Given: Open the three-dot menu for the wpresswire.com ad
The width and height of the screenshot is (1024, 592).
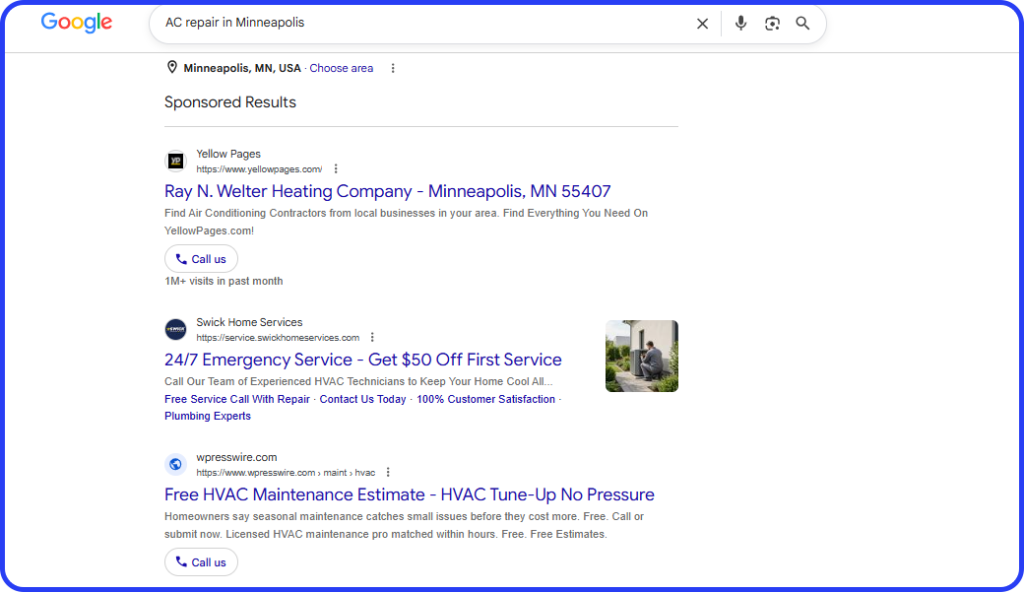Looking at the screenshot, I should (388, 472).
